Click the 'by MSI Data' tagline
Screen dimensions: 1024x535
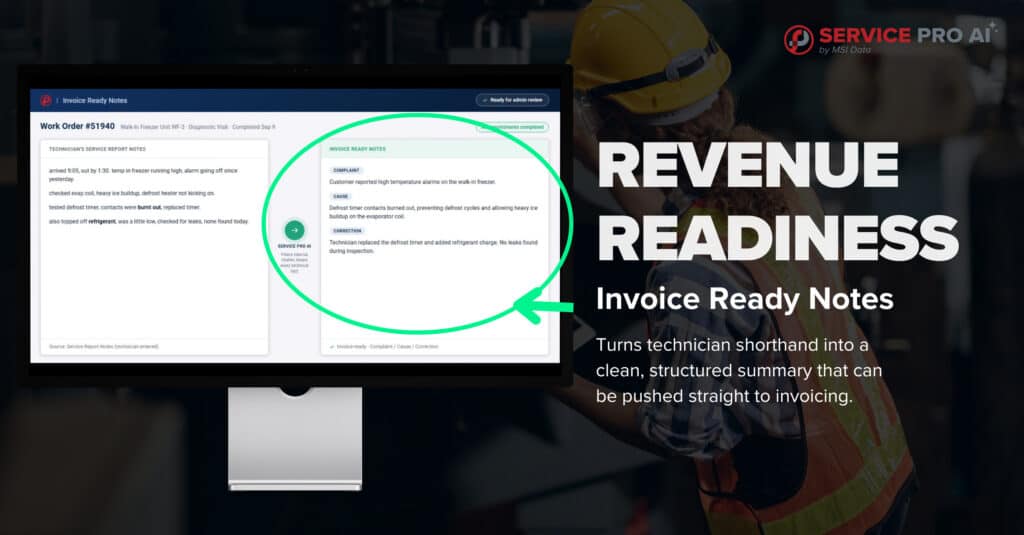tap(844, 50)
